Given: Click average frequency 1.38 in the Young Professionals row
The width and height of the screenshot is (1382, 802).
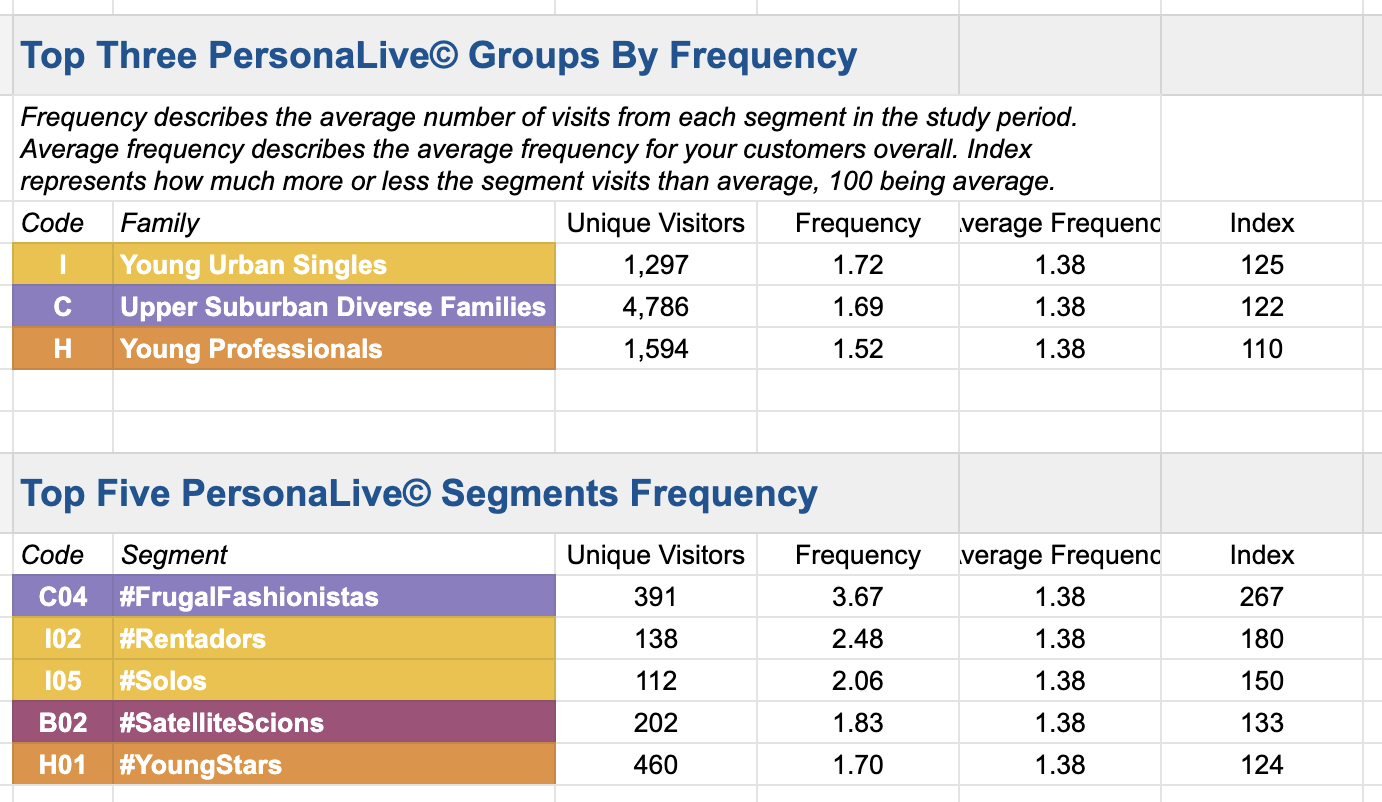Looking at the screenshot, I should [x=1060, y=349].
